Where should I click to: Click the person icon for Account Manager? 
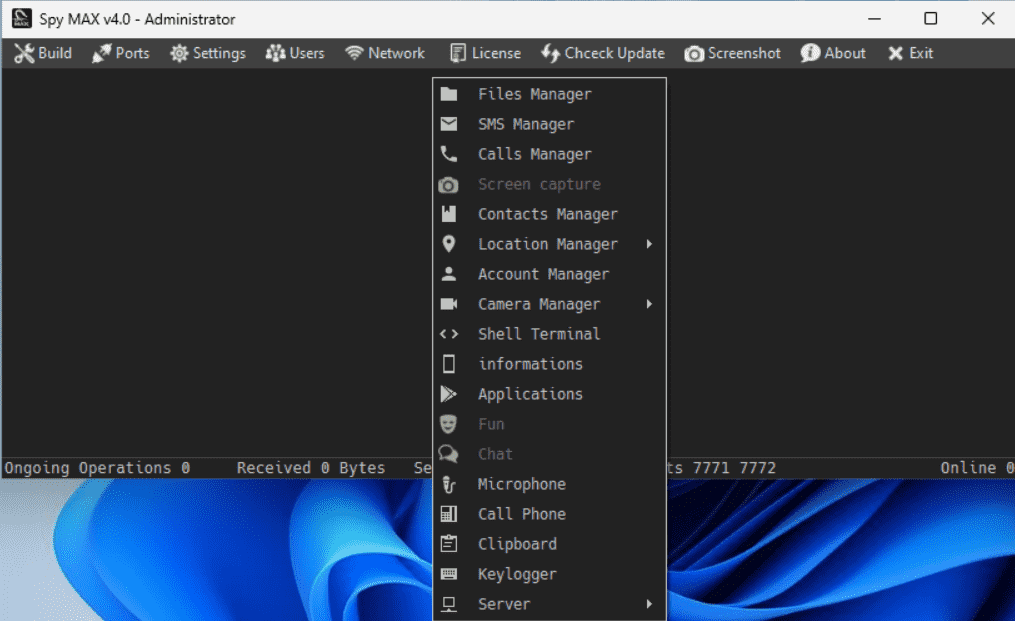click(x=449, y=274)
